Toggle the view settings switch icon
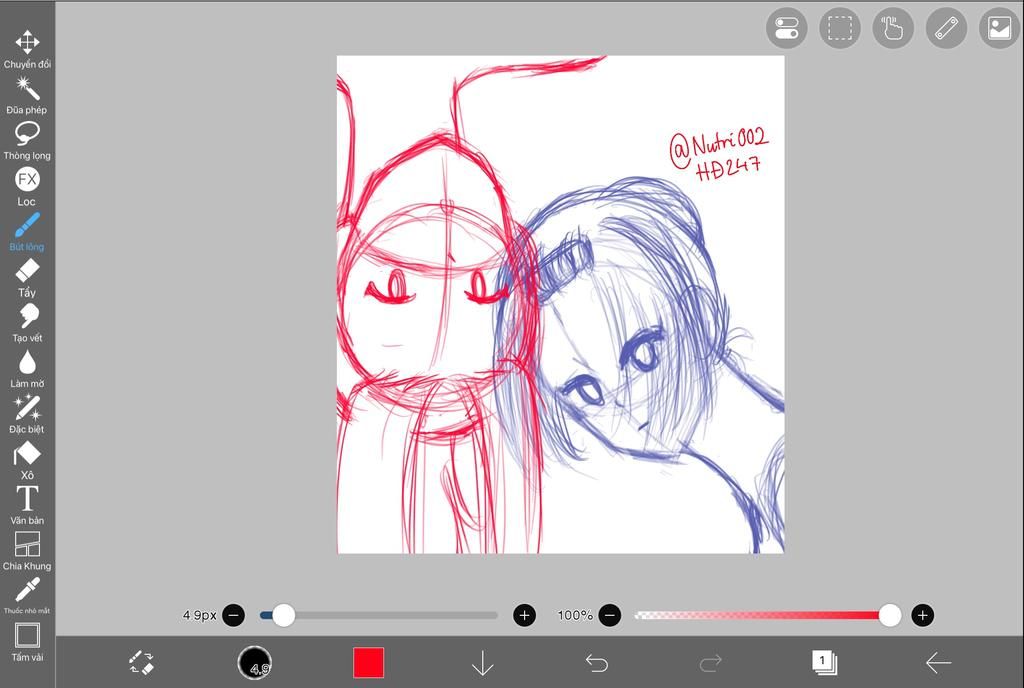Image resolution: width=1024 pixels, height=688 pixels. [786, 28]
